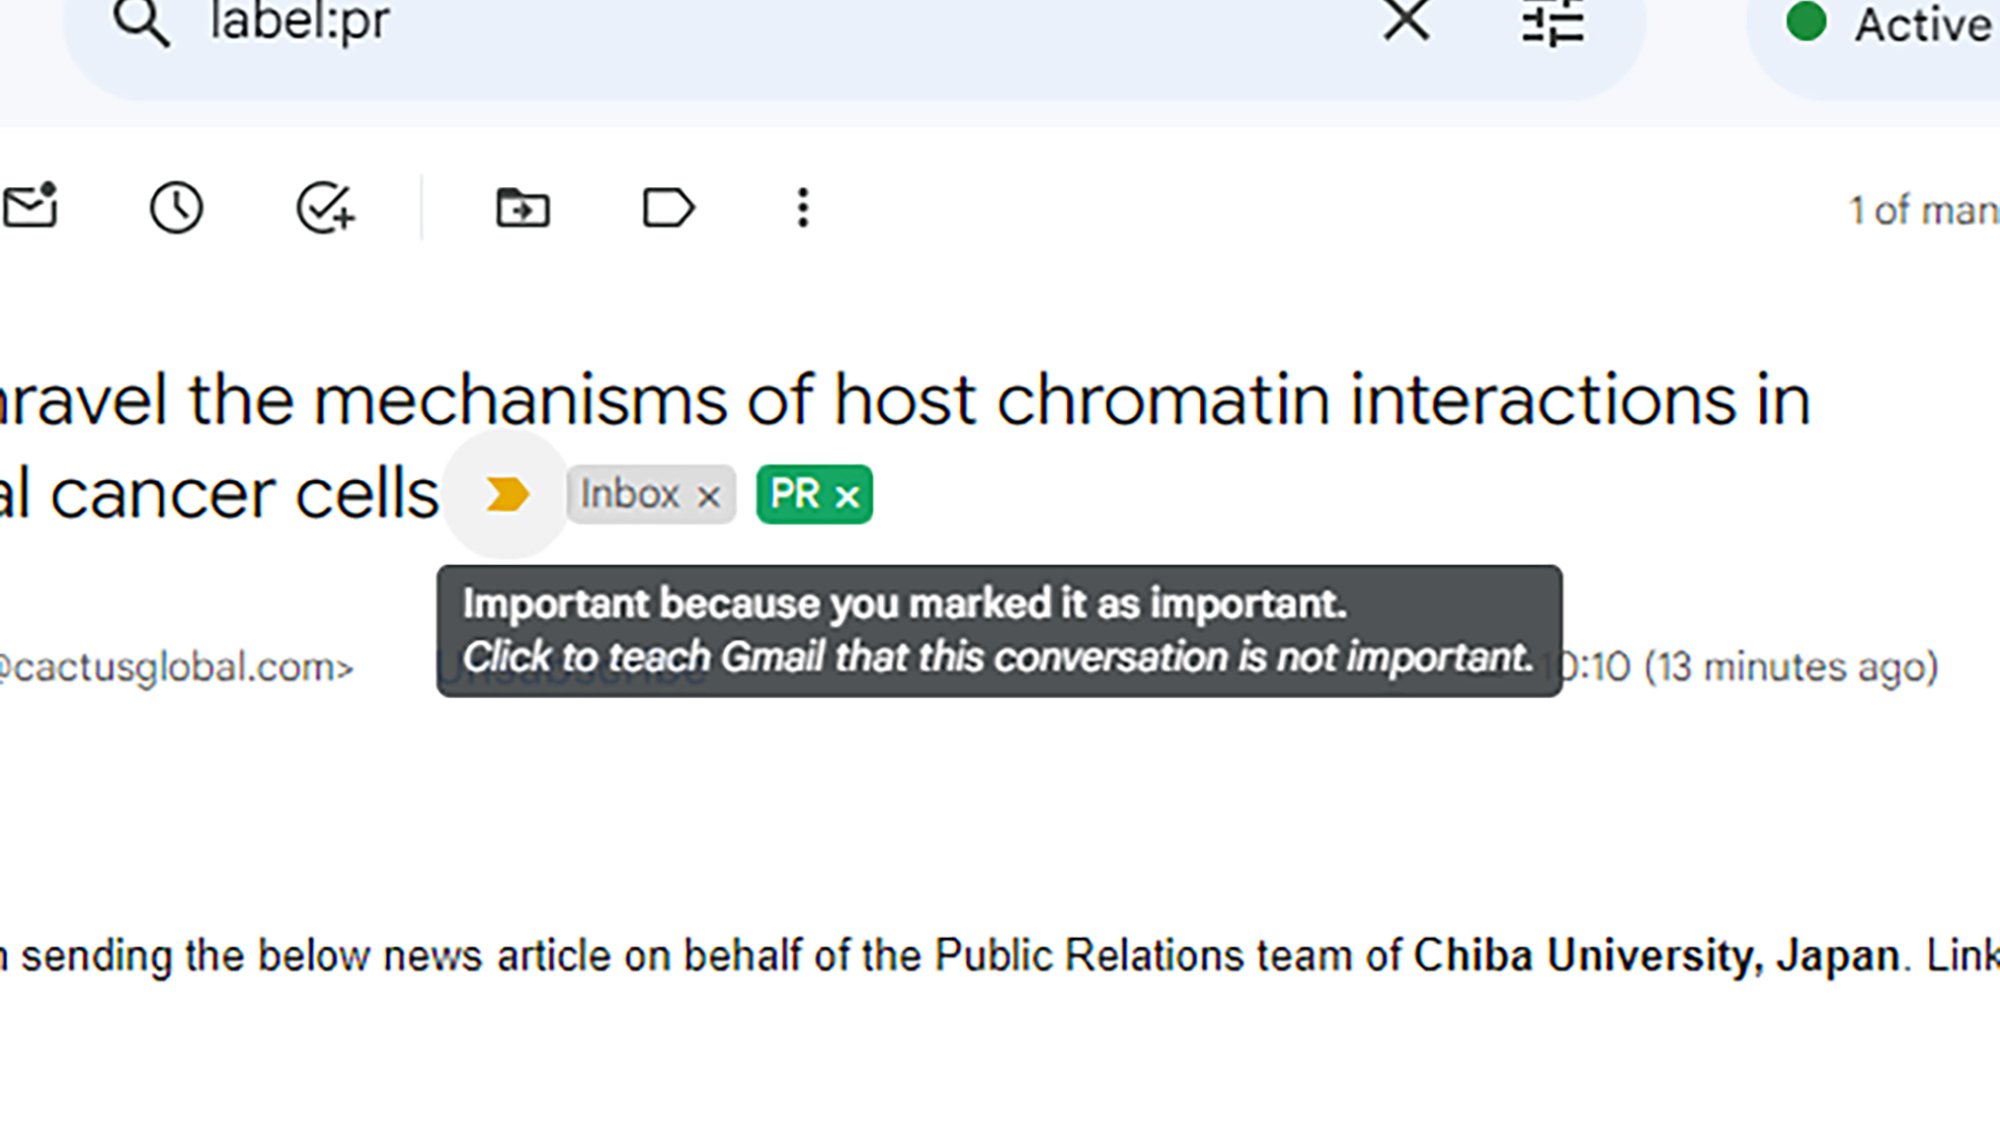Toggle the PR label off
The height and width of the screenshot is (1125, 2000).
point(848,495)
